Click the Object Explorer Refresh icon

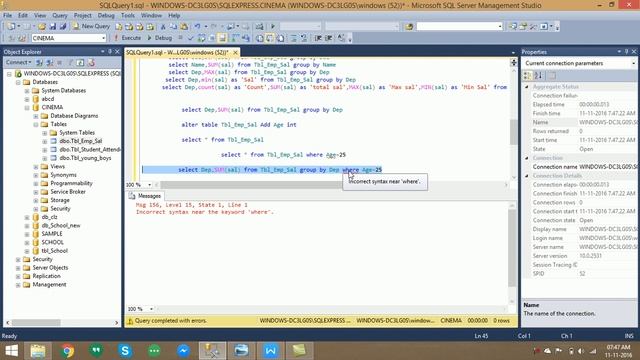point(80,62)
